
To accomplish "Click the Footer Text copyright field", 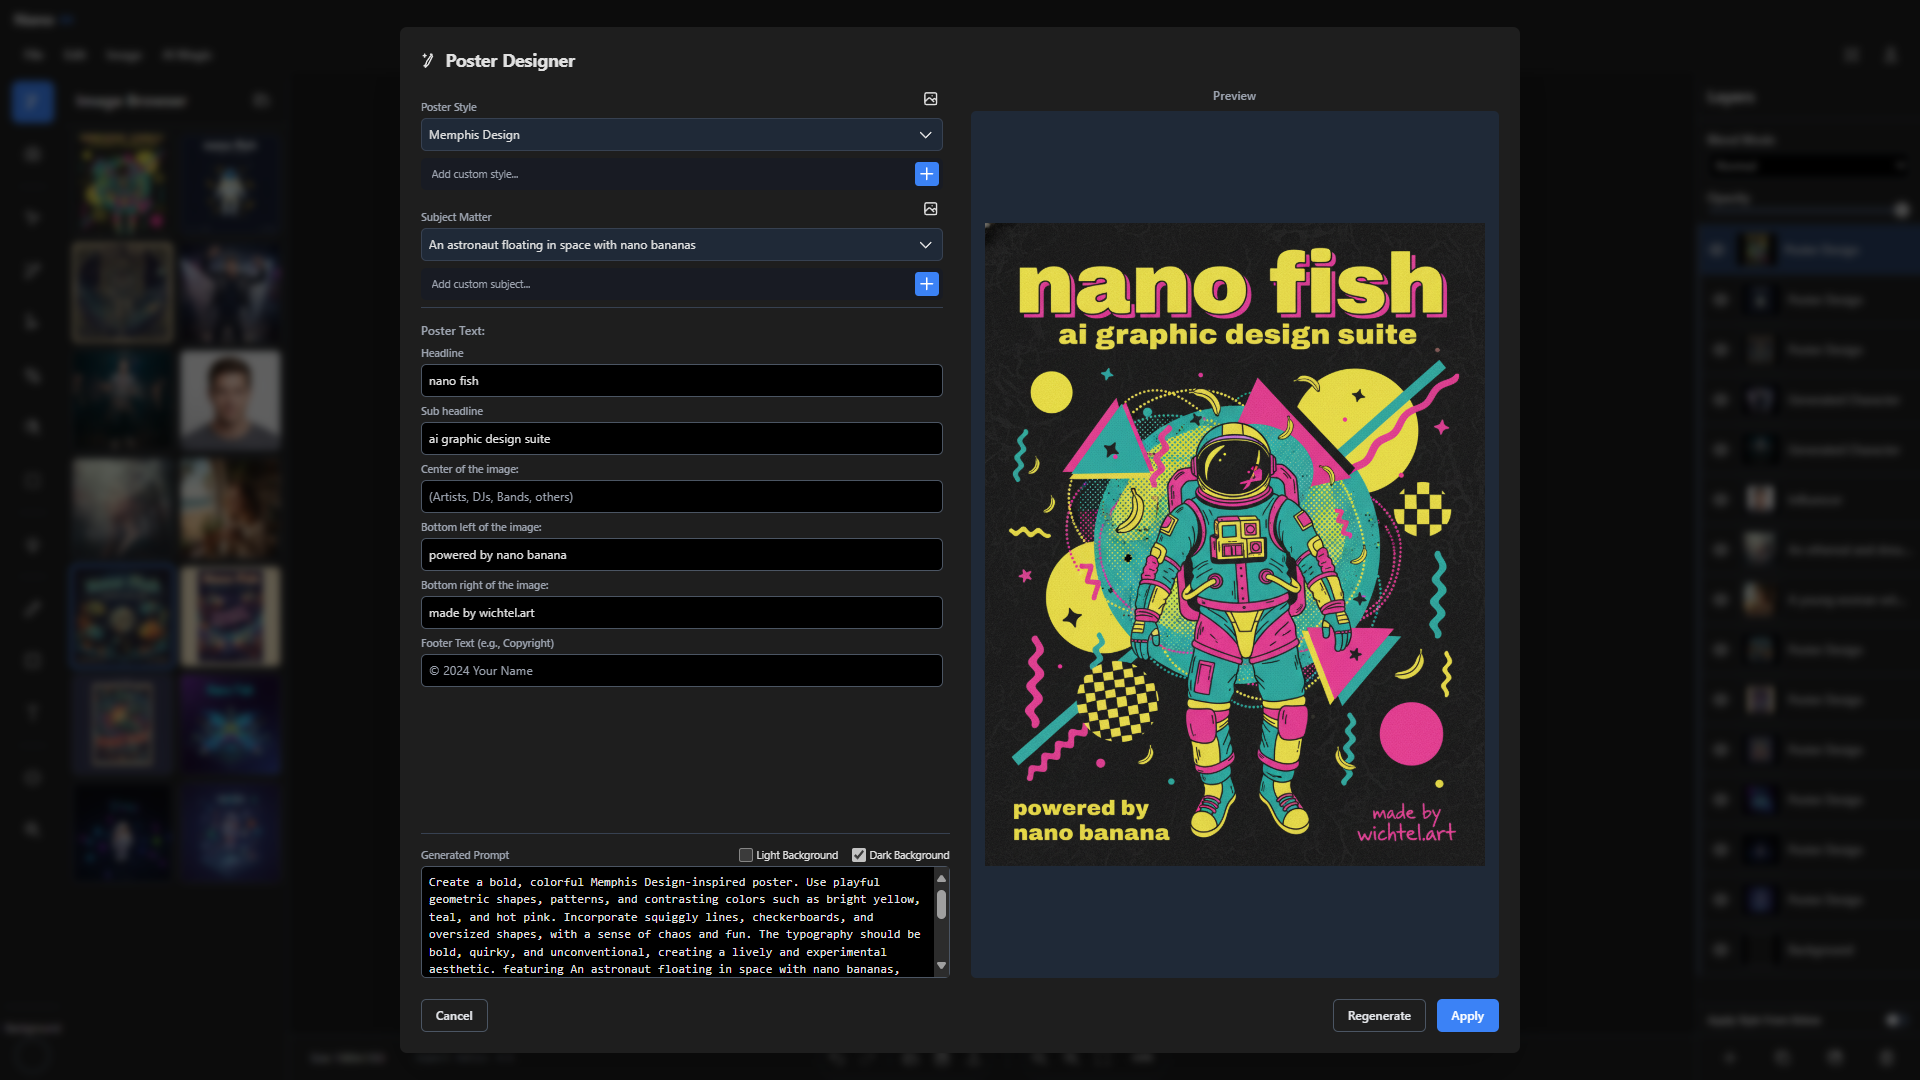I will point(681,671).
